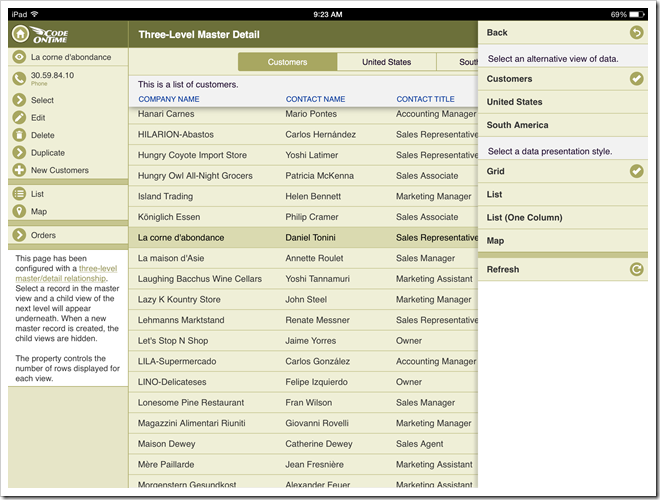Tap the Three-Level Master Detail title

(x=199, y=35)
